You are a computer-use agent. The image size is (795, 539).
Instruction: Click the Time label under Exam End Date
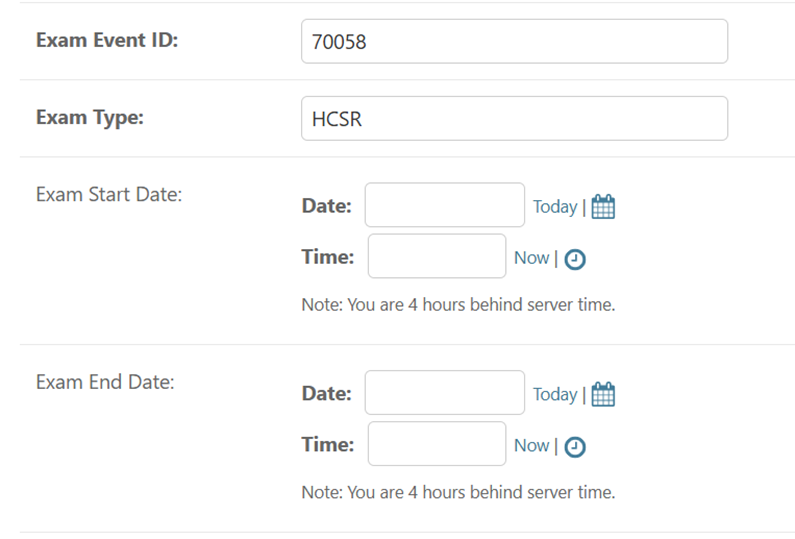[x=328, y=444]
